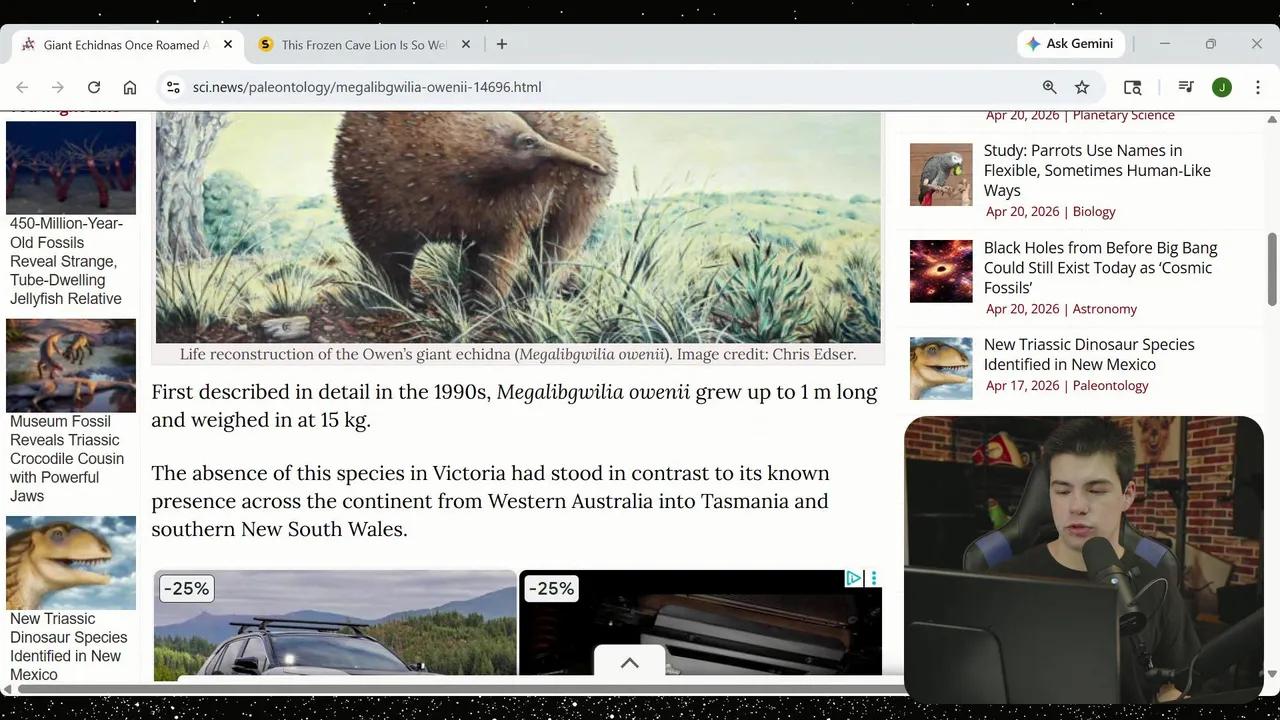This screenshot has height=720, width=1280.
Task: Open right sidebar New Triassic Dinosaur Species article
Action: [x=1089, y=354]
